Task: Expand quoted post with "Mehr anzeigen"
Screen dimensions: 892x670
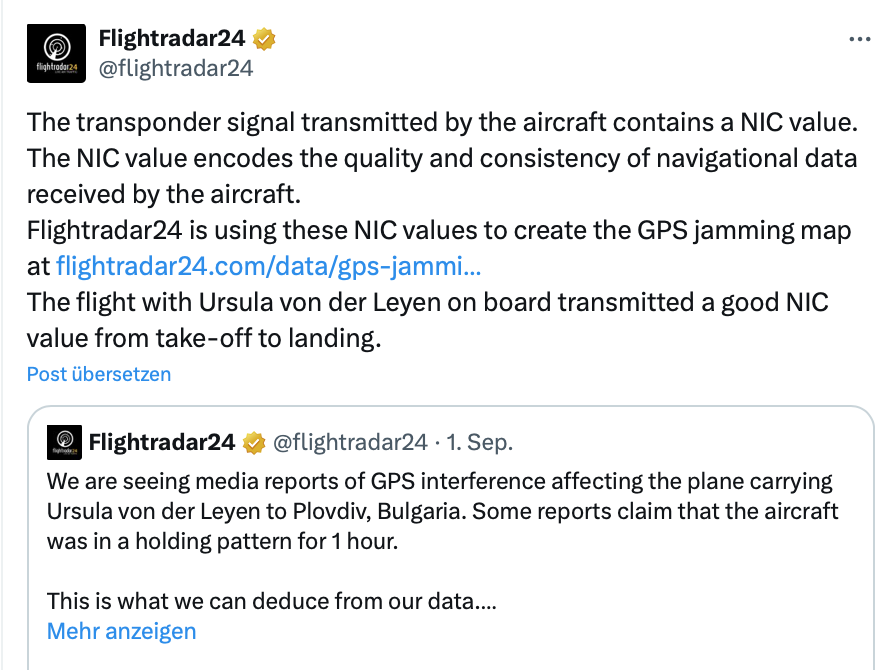Action: [x=121, y=631]
